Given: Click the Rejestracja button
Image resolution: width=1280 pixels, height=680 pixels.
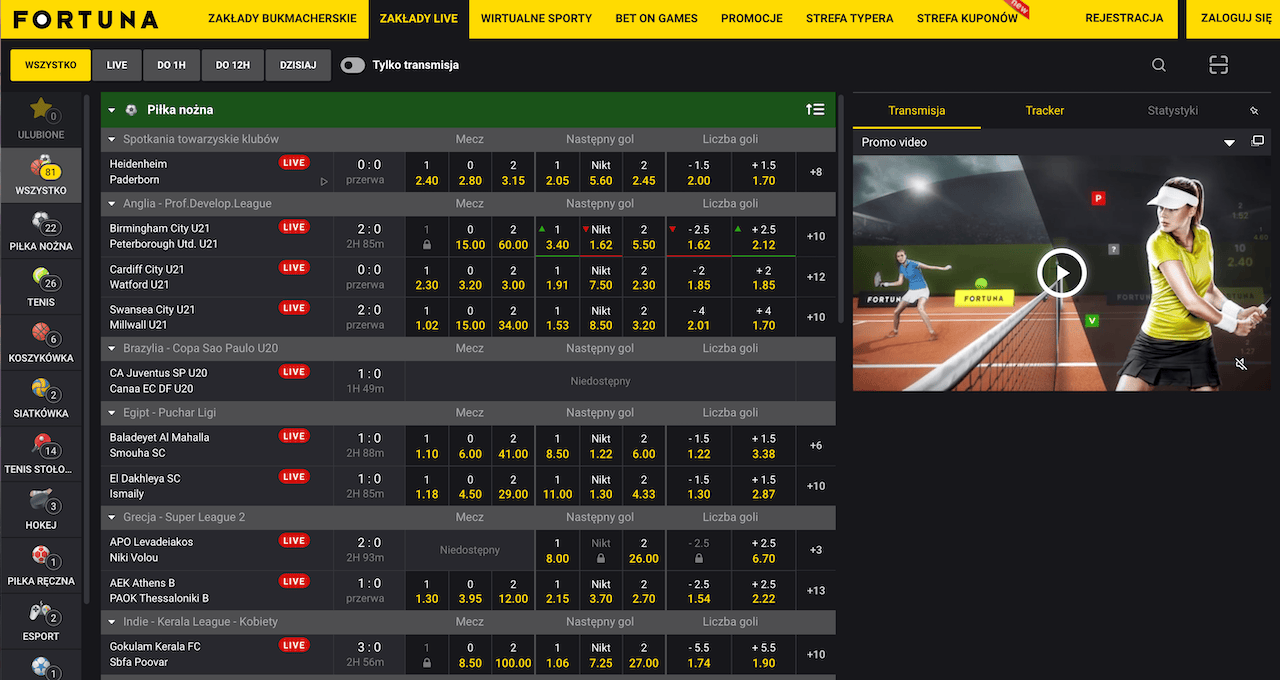Looking at the screenshot, I should click(x=1124, y=19).
